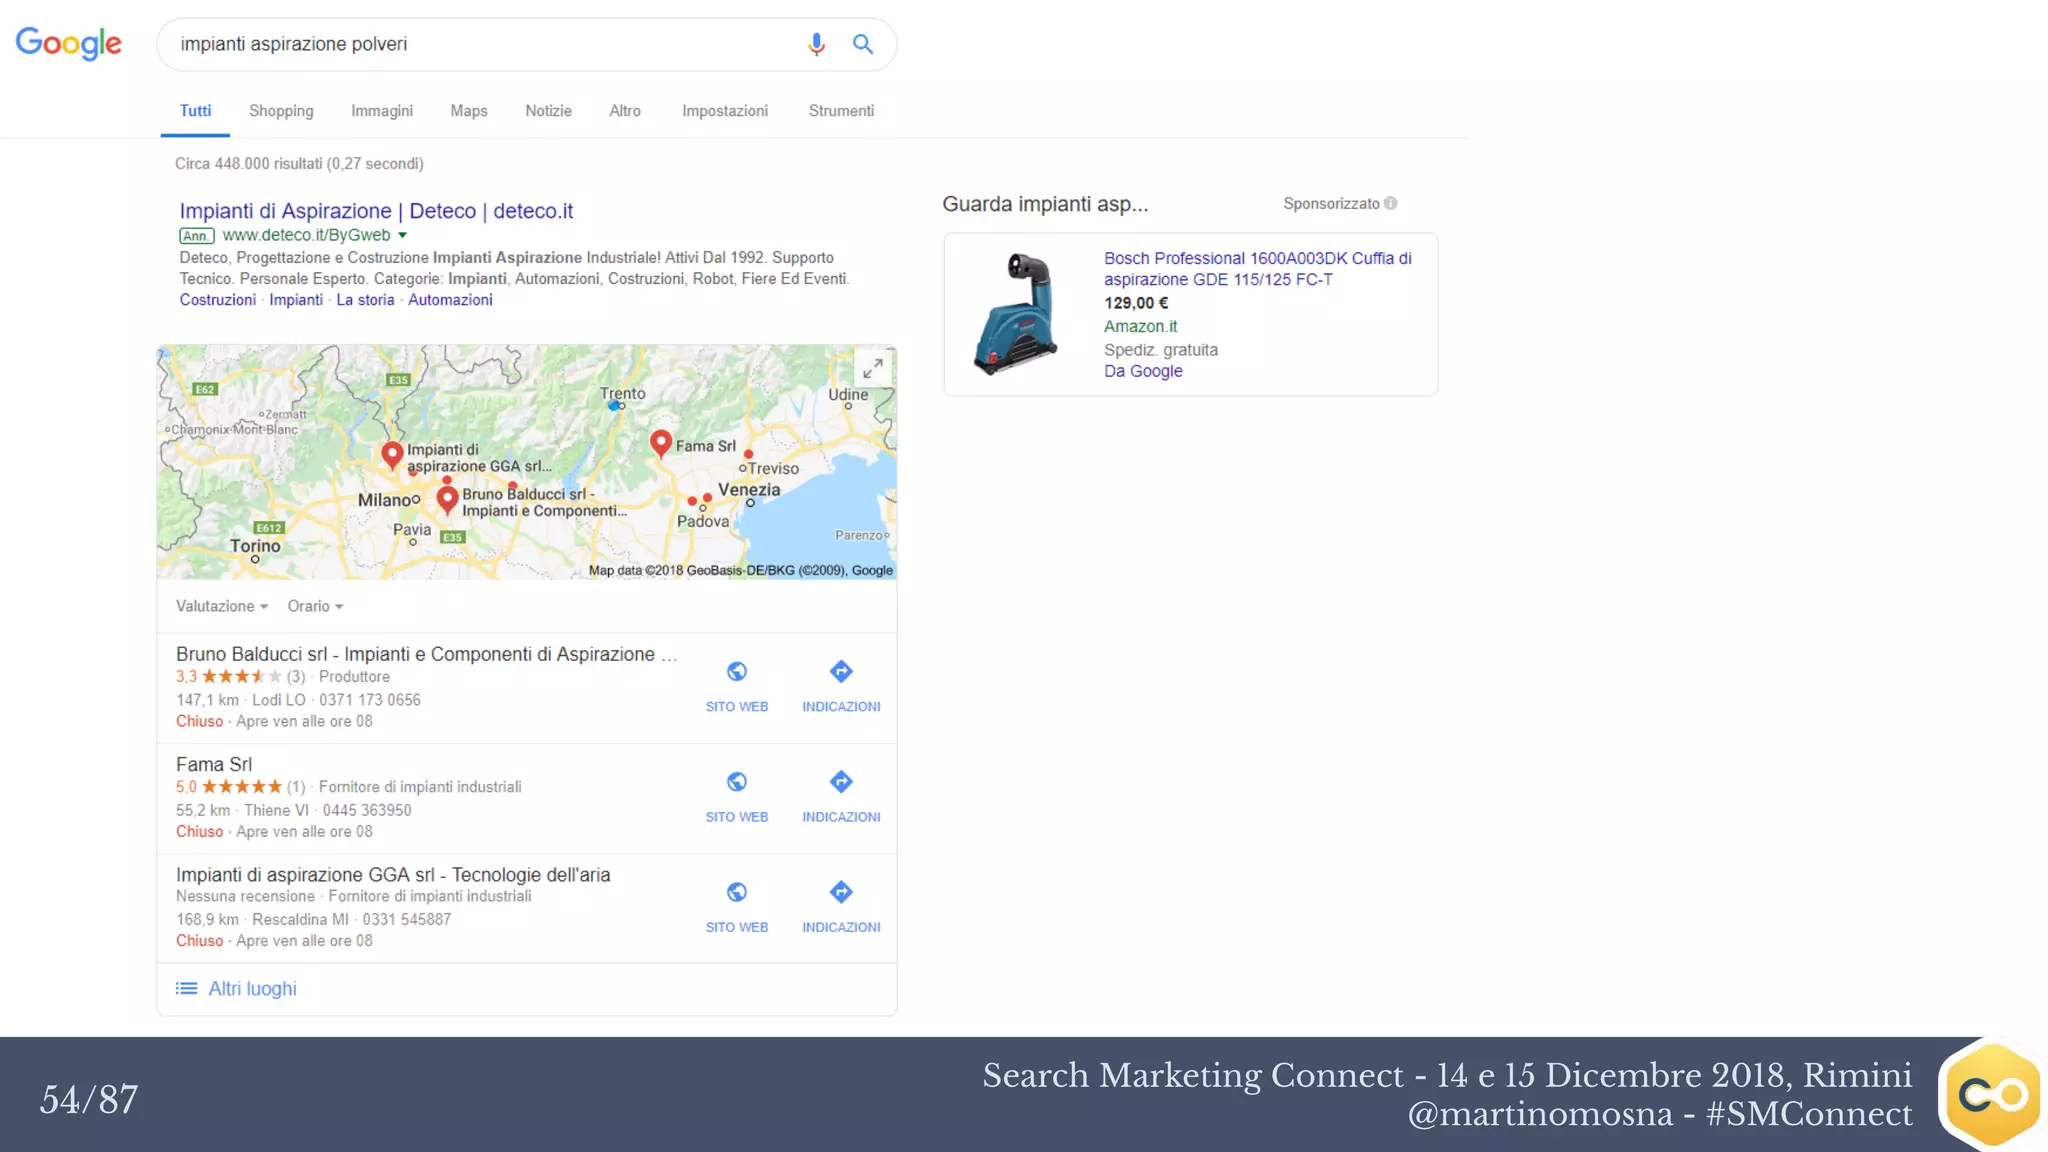
Task: Follow the La storia sitelink
Action: (365, 300)
